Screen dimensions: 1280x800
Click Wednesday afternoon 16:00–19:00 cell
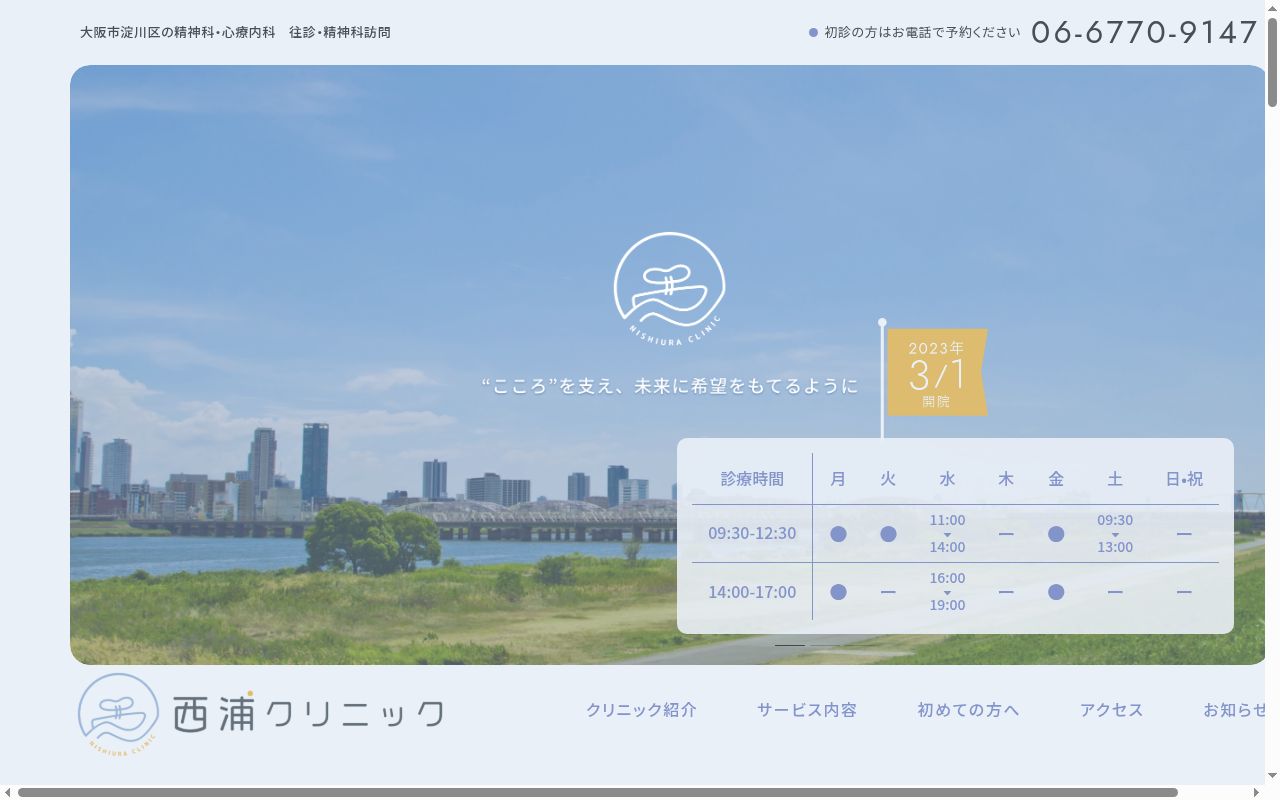coord(947,591)
